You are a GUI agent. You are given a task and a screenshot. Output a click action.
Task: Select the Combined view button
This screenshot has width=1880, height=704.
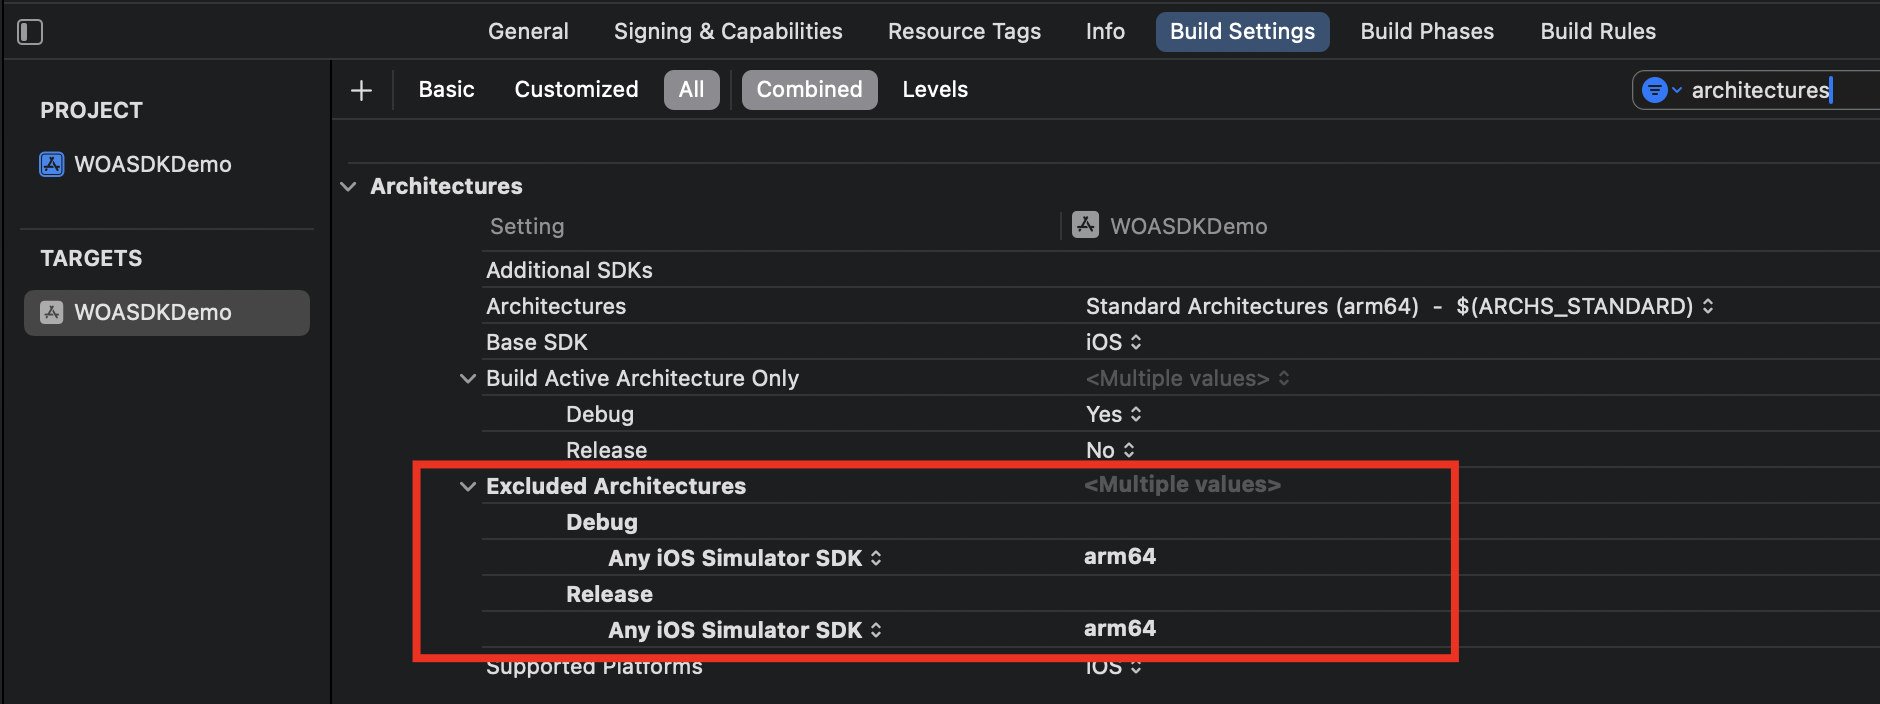click(809, 90)
